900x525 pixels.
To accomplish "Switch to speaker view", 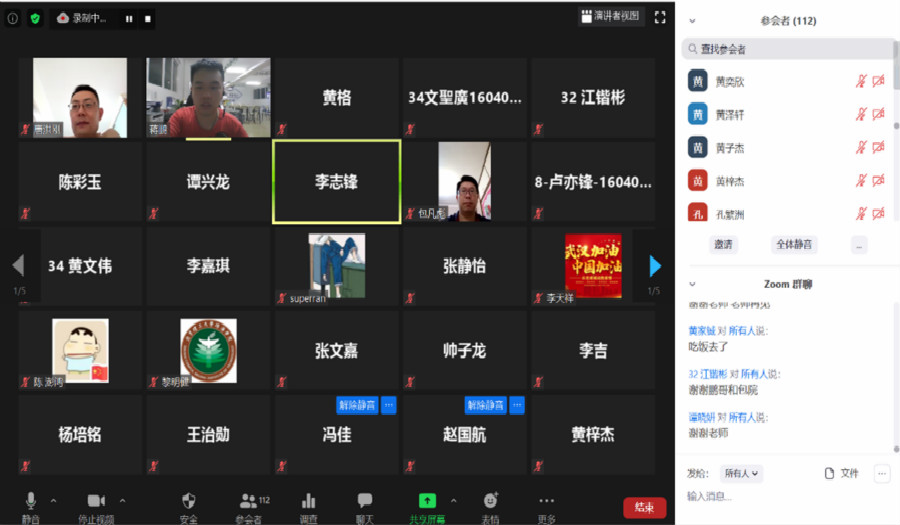I will [x=610, y=16].
